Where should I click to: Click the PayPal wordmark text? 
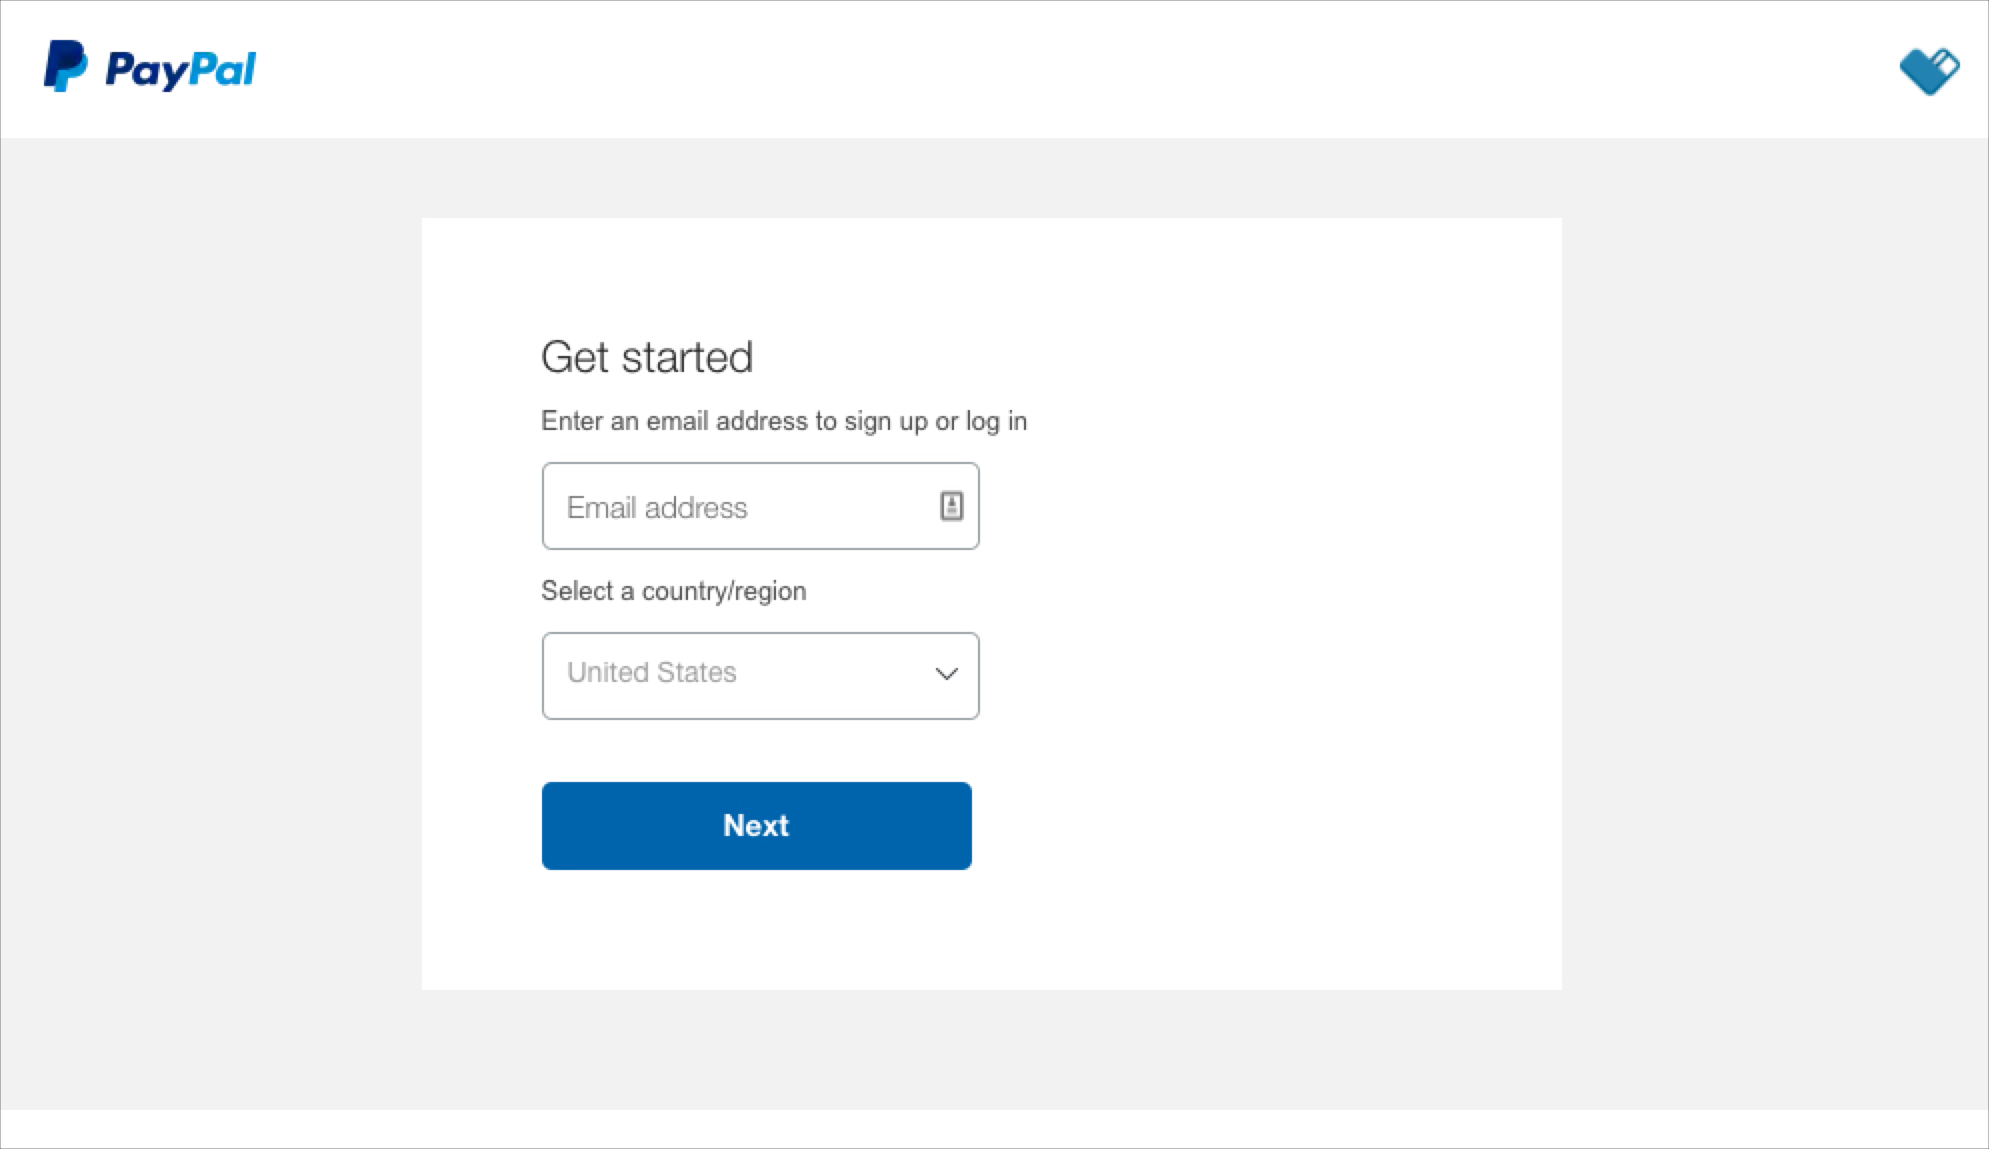[x=181, y=70]
